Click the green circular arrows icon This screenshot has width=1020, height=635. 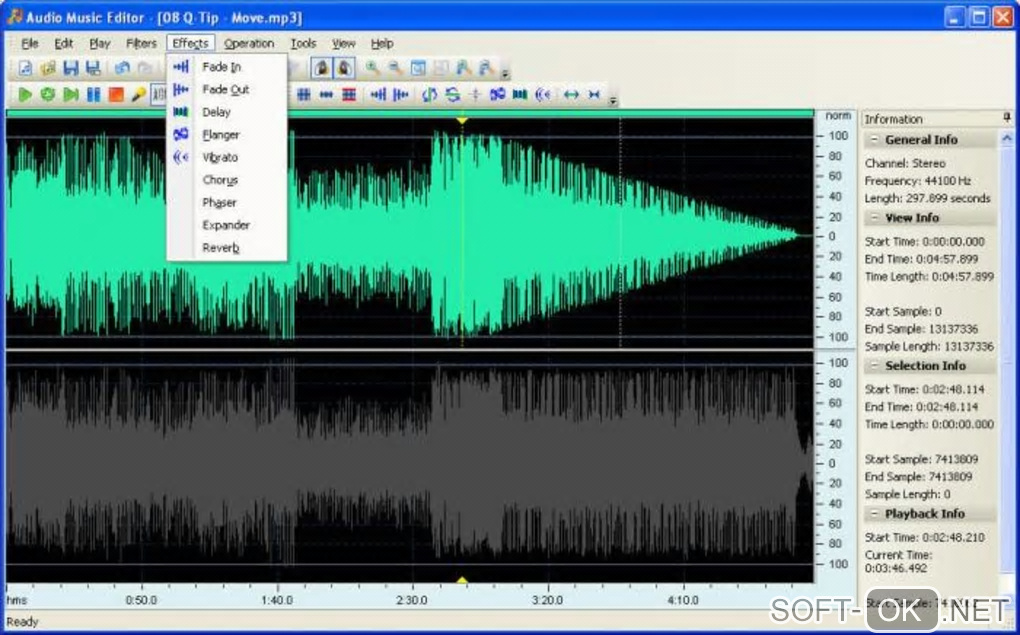[429, 95]
